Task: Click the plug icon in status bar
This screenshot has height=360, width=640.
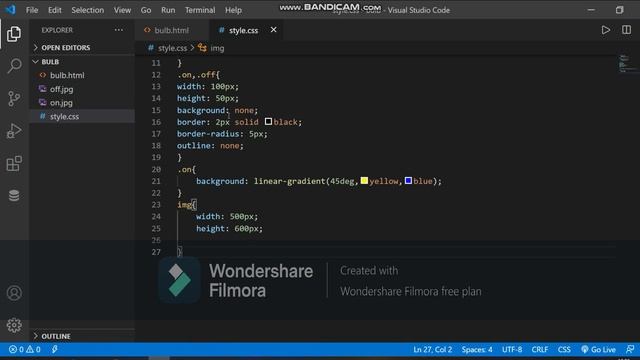Action: point(54,349)
